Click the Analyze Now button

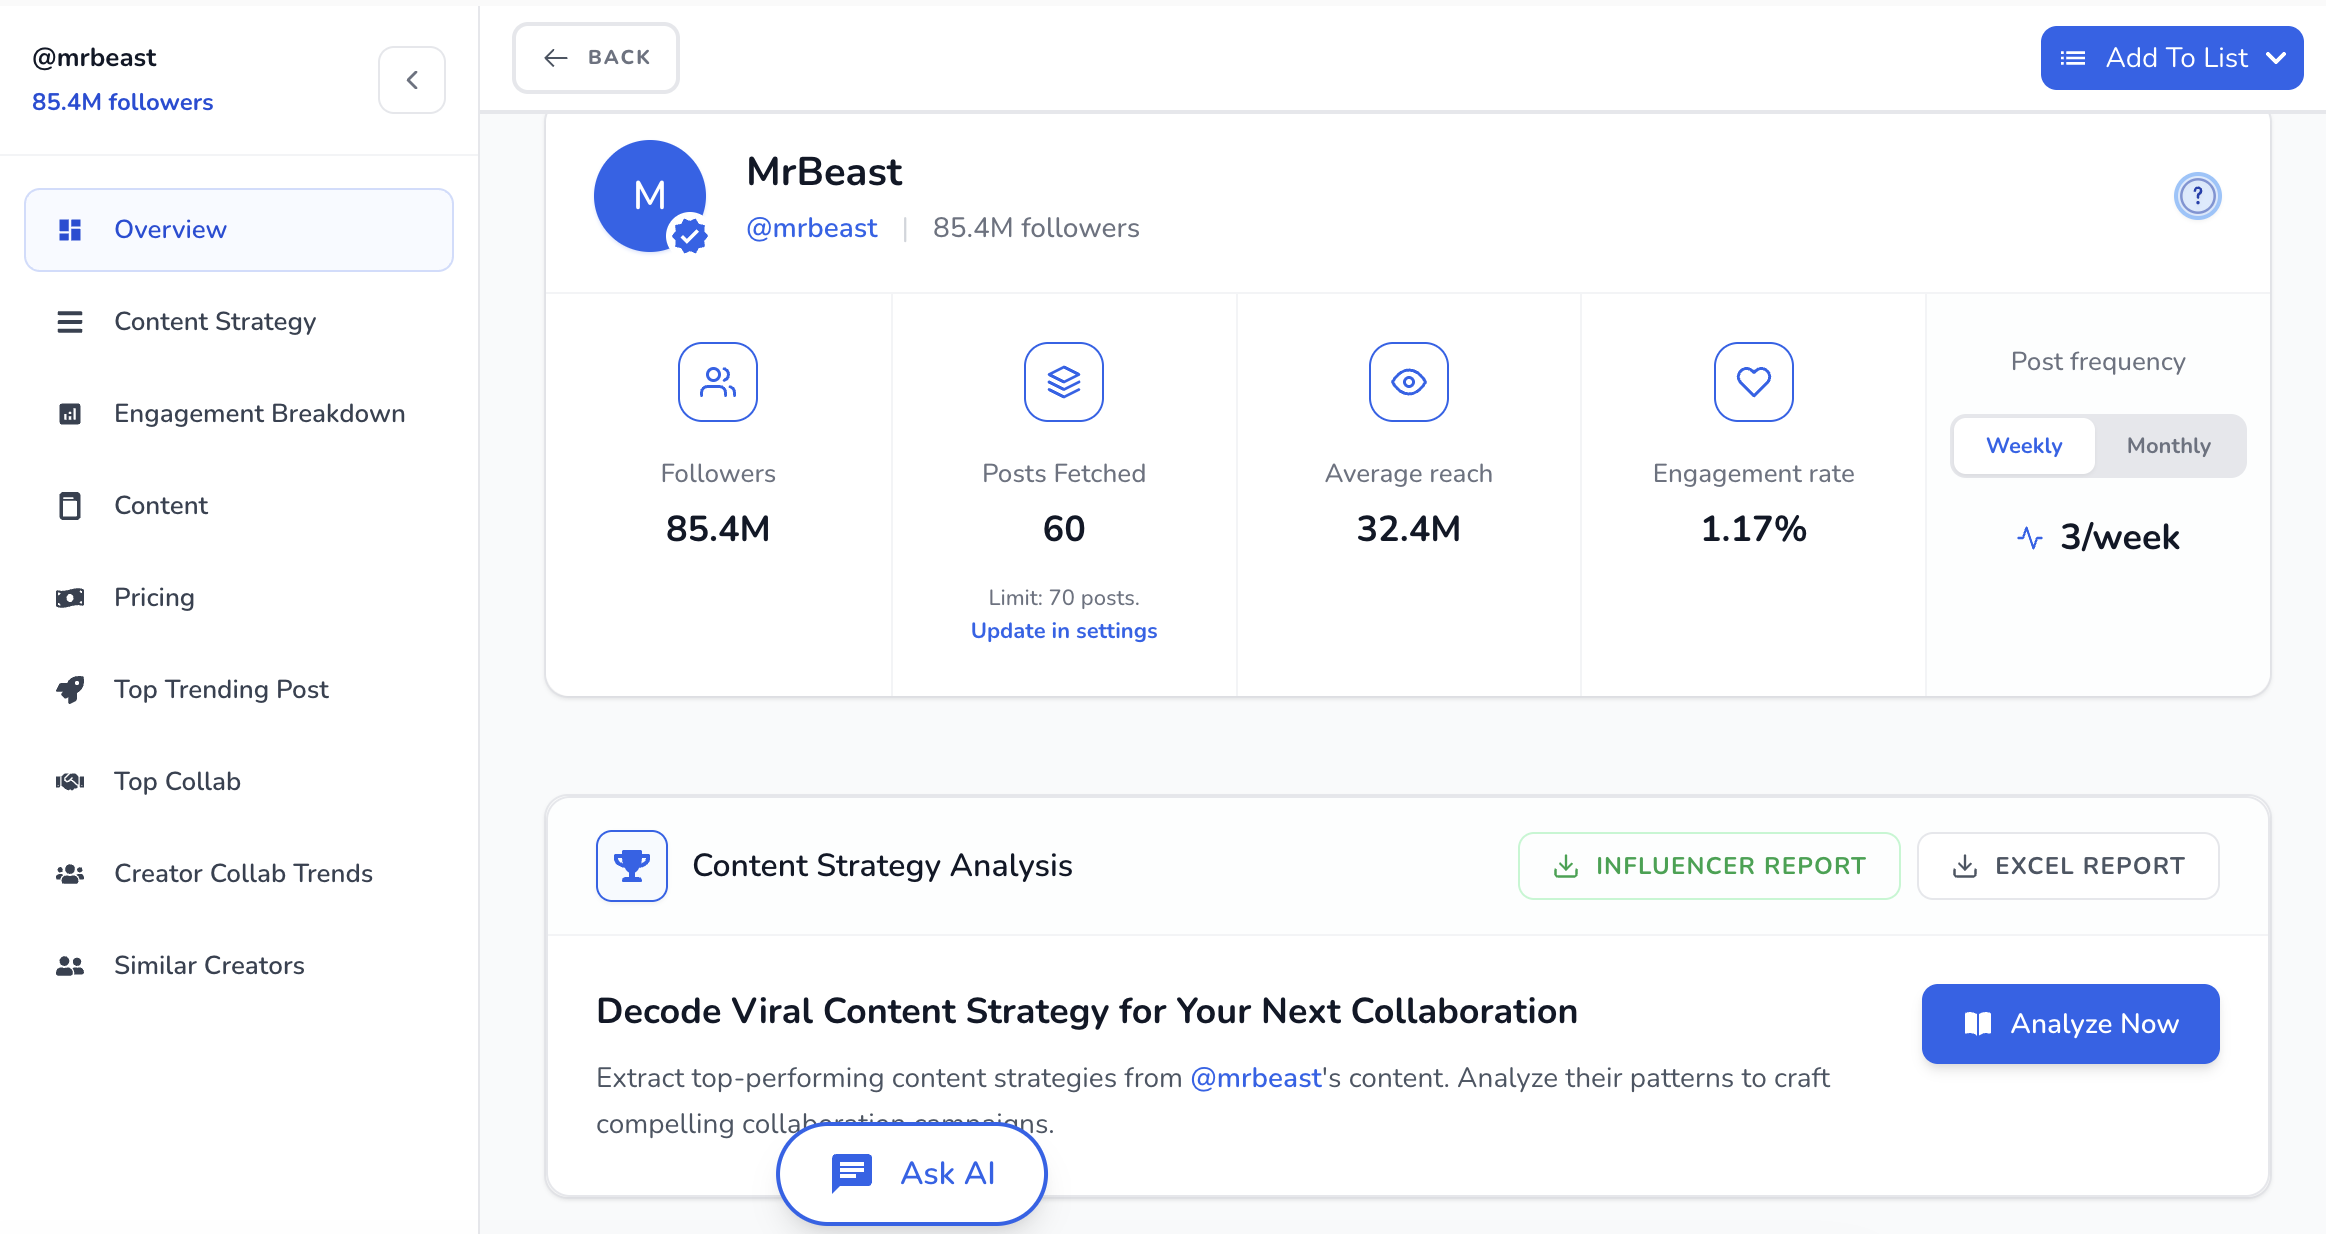tap(2070, 1024)
